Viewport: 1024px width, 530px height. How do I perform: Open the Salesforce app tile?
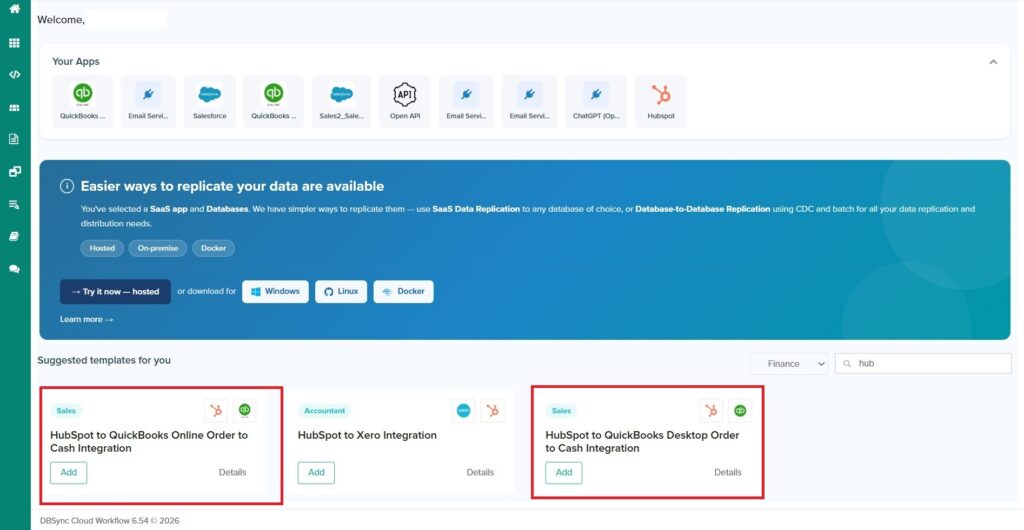[210, 101]
